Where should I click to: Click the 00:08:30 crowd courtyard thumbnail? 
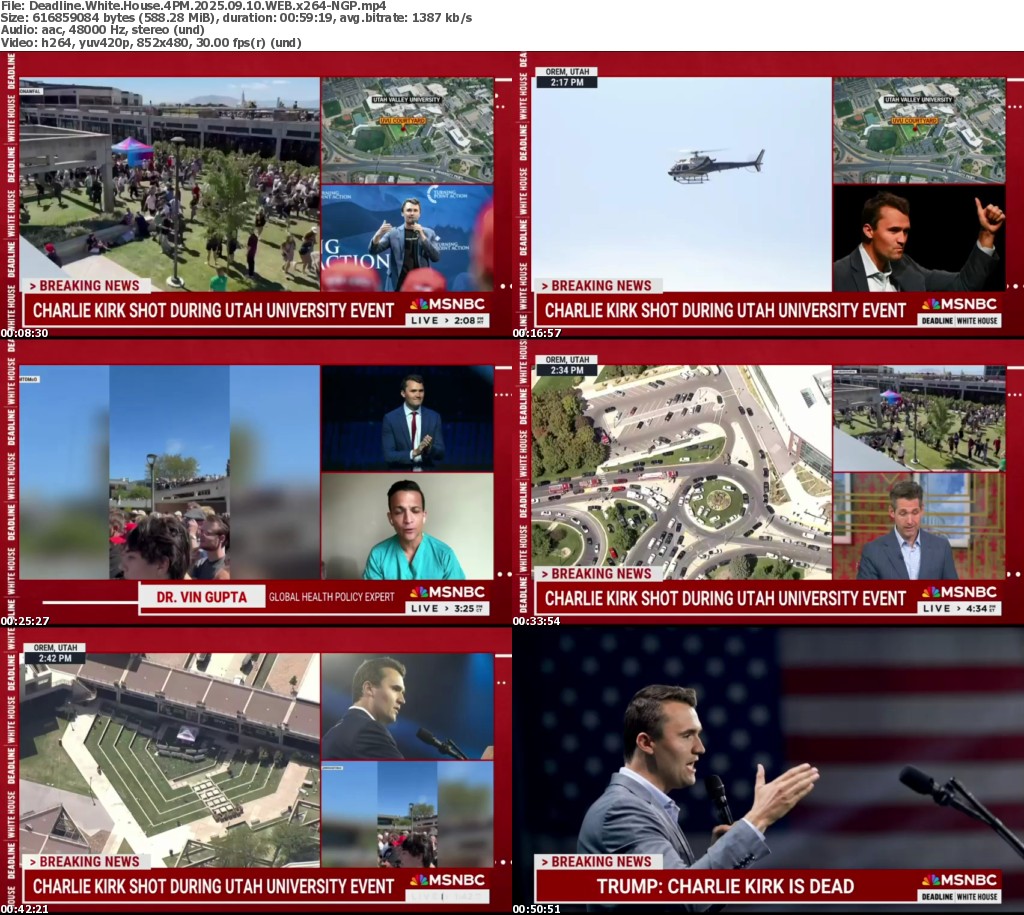click(x=256, y=195)
